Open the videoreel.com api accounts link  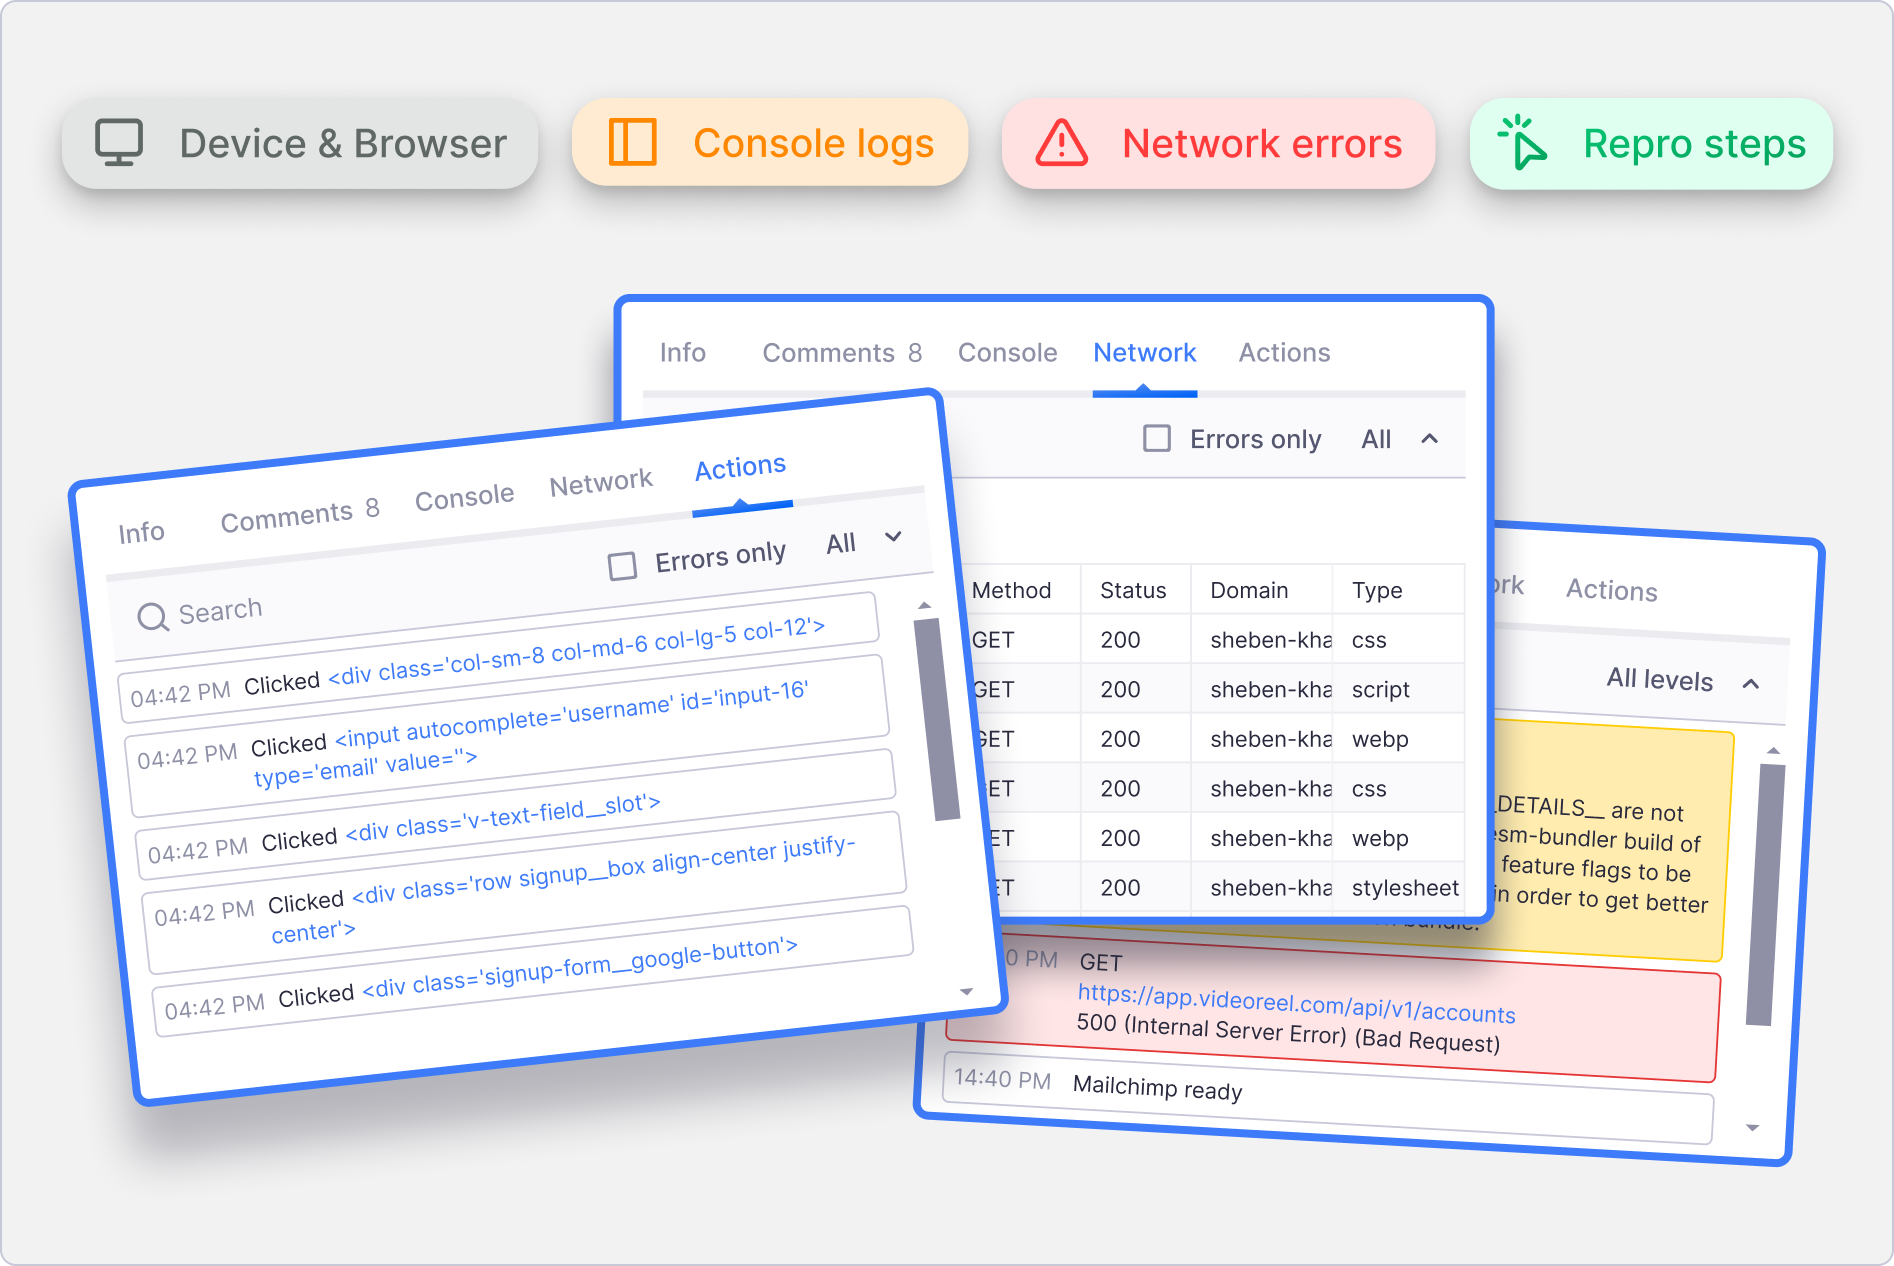pos(1296,1003)
